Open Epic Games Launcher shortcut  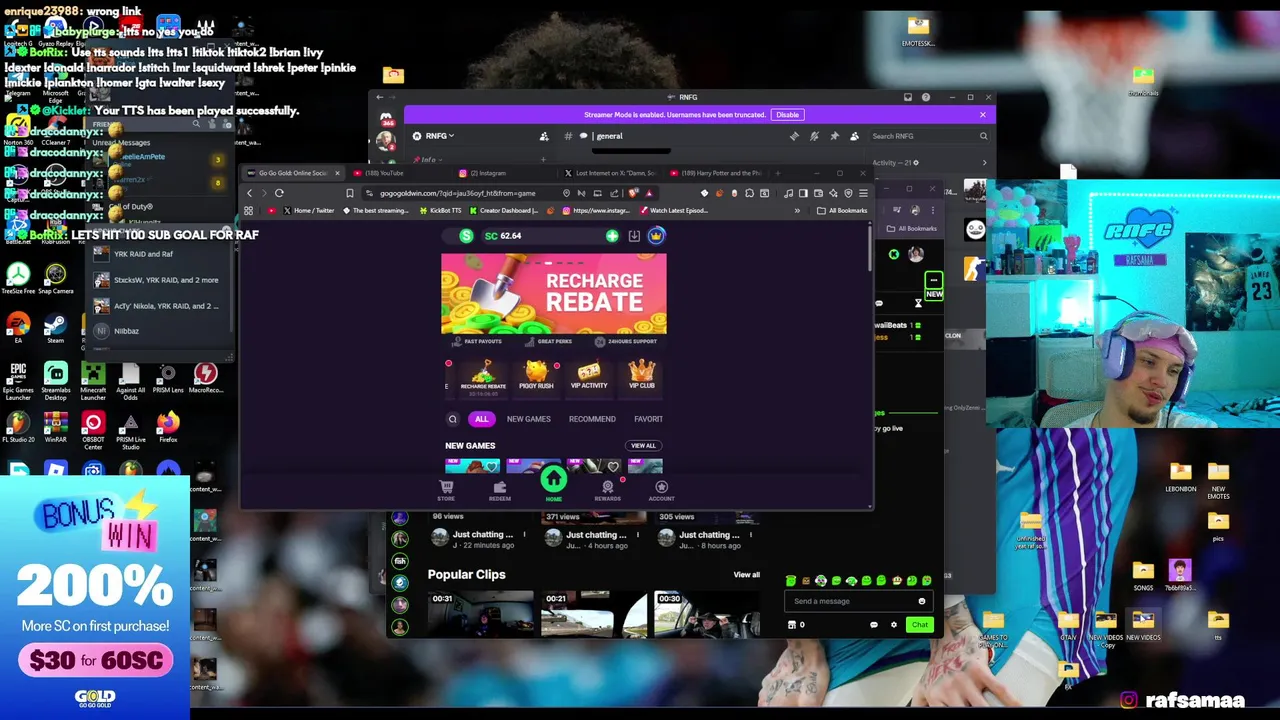tap(18, 380)
